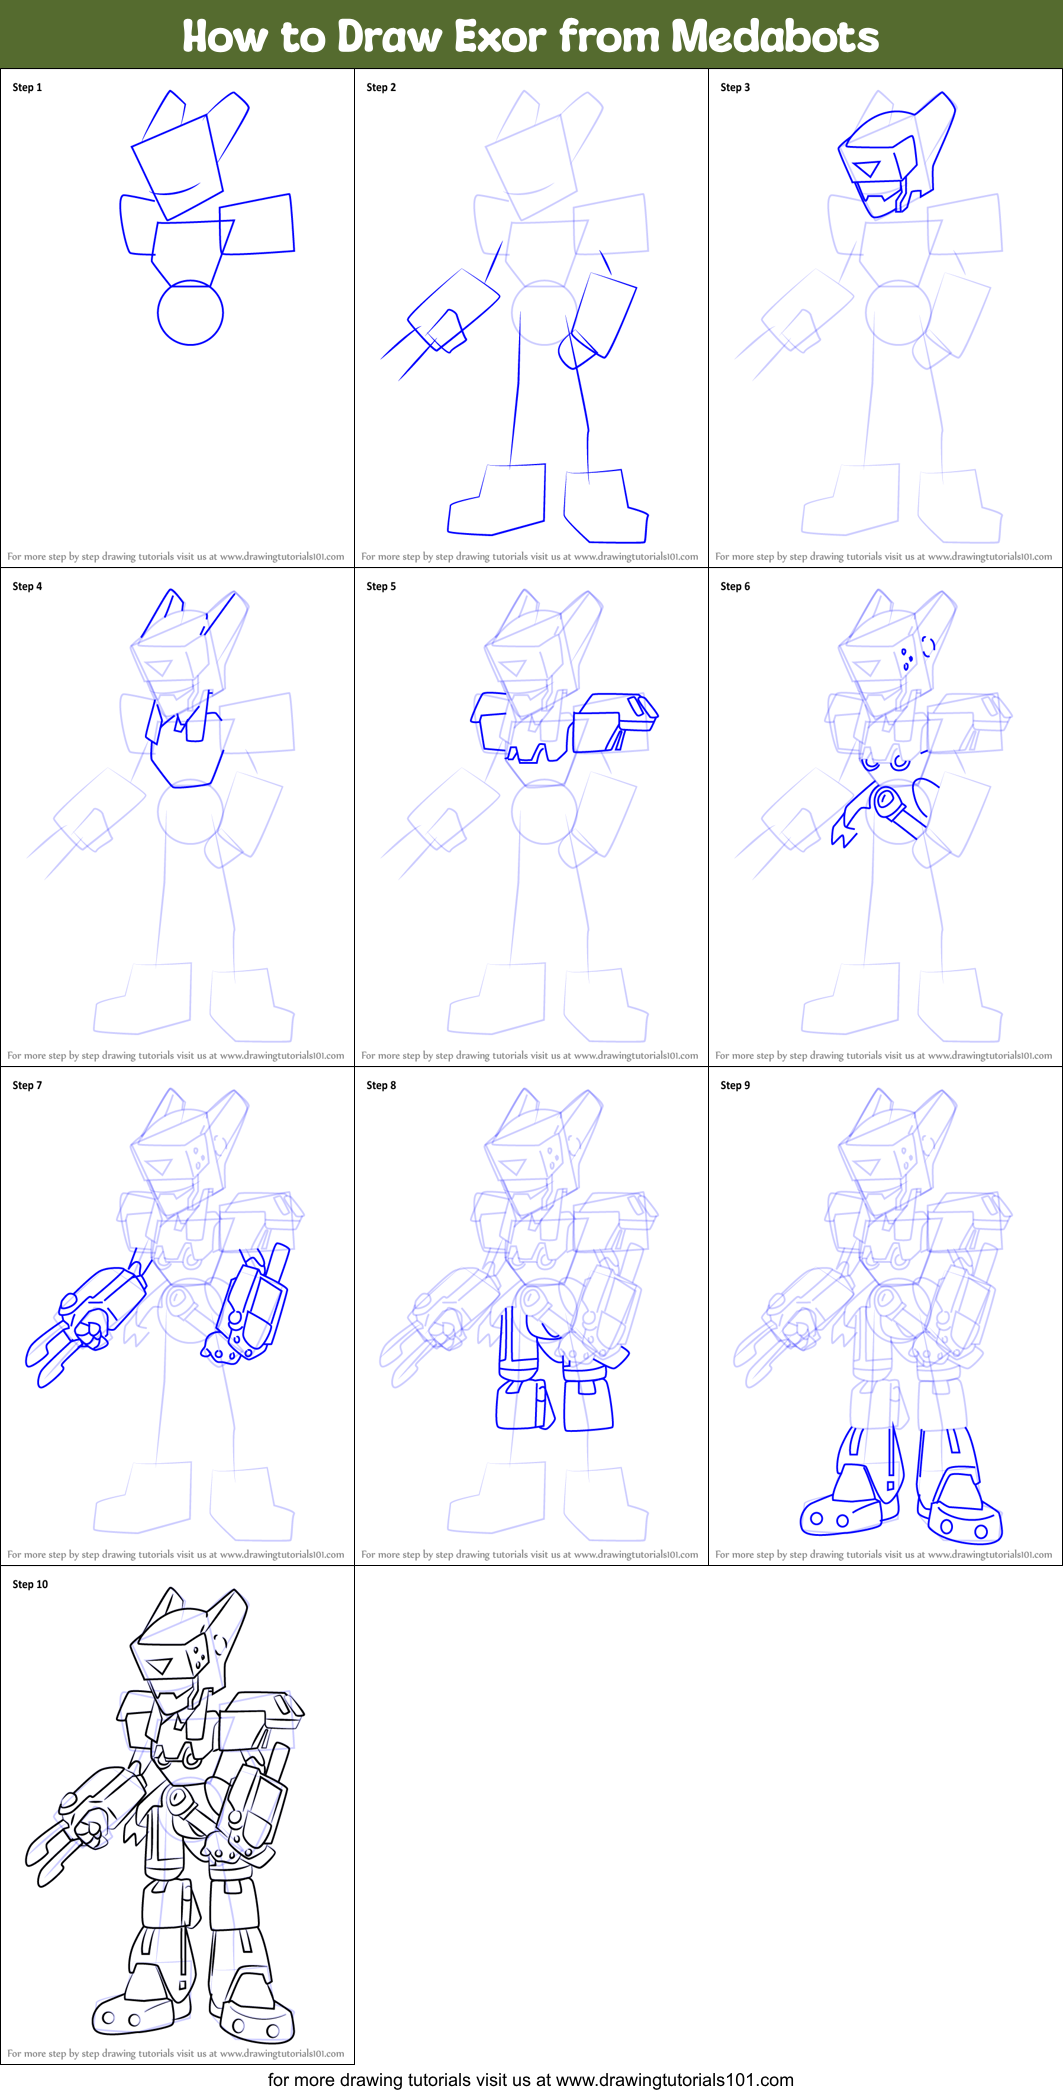Click the Step 3 panel's 'For more step by step' caption

(884, 557)
